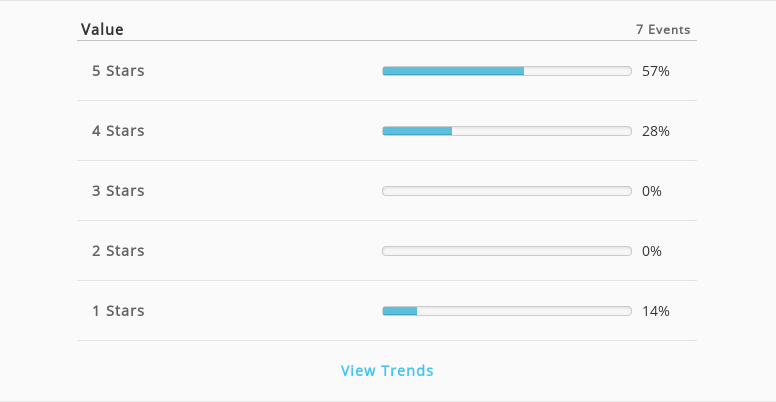Screen dimensions: 776x402
Task: Click the 5 Stars progress bar
Action: pyautogui.click(x=507, y=71)
